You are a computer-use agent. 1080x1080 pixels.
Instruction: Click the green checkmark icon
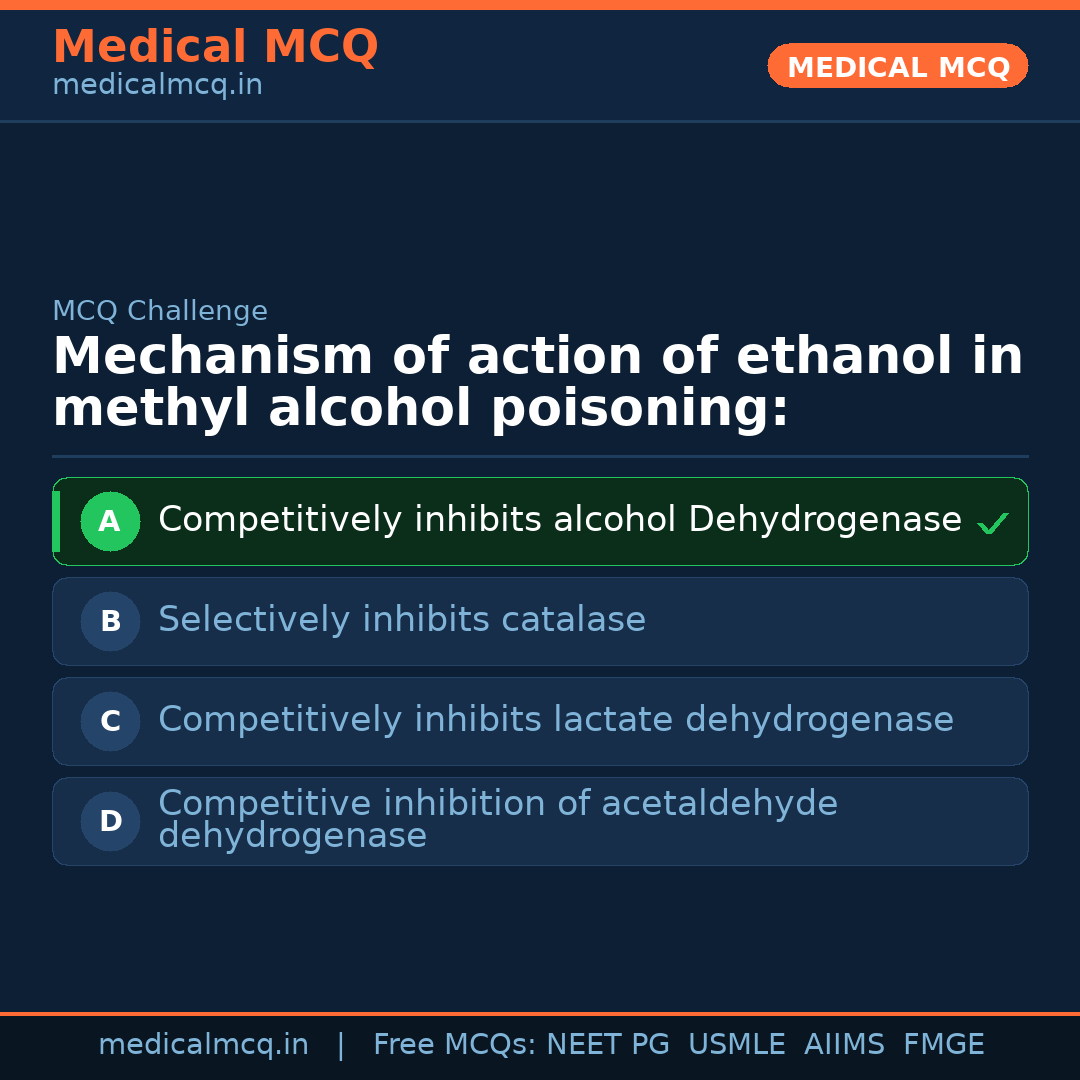pos(992,523)
